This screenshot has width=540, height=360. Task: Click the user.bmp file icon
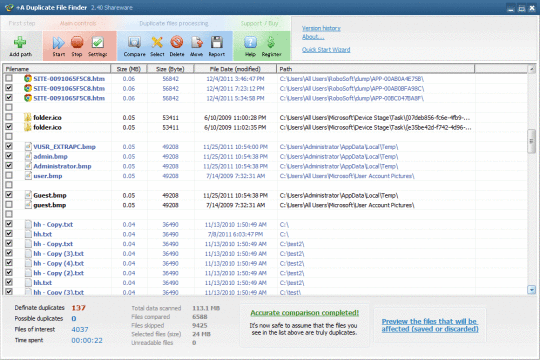point(28,176)
